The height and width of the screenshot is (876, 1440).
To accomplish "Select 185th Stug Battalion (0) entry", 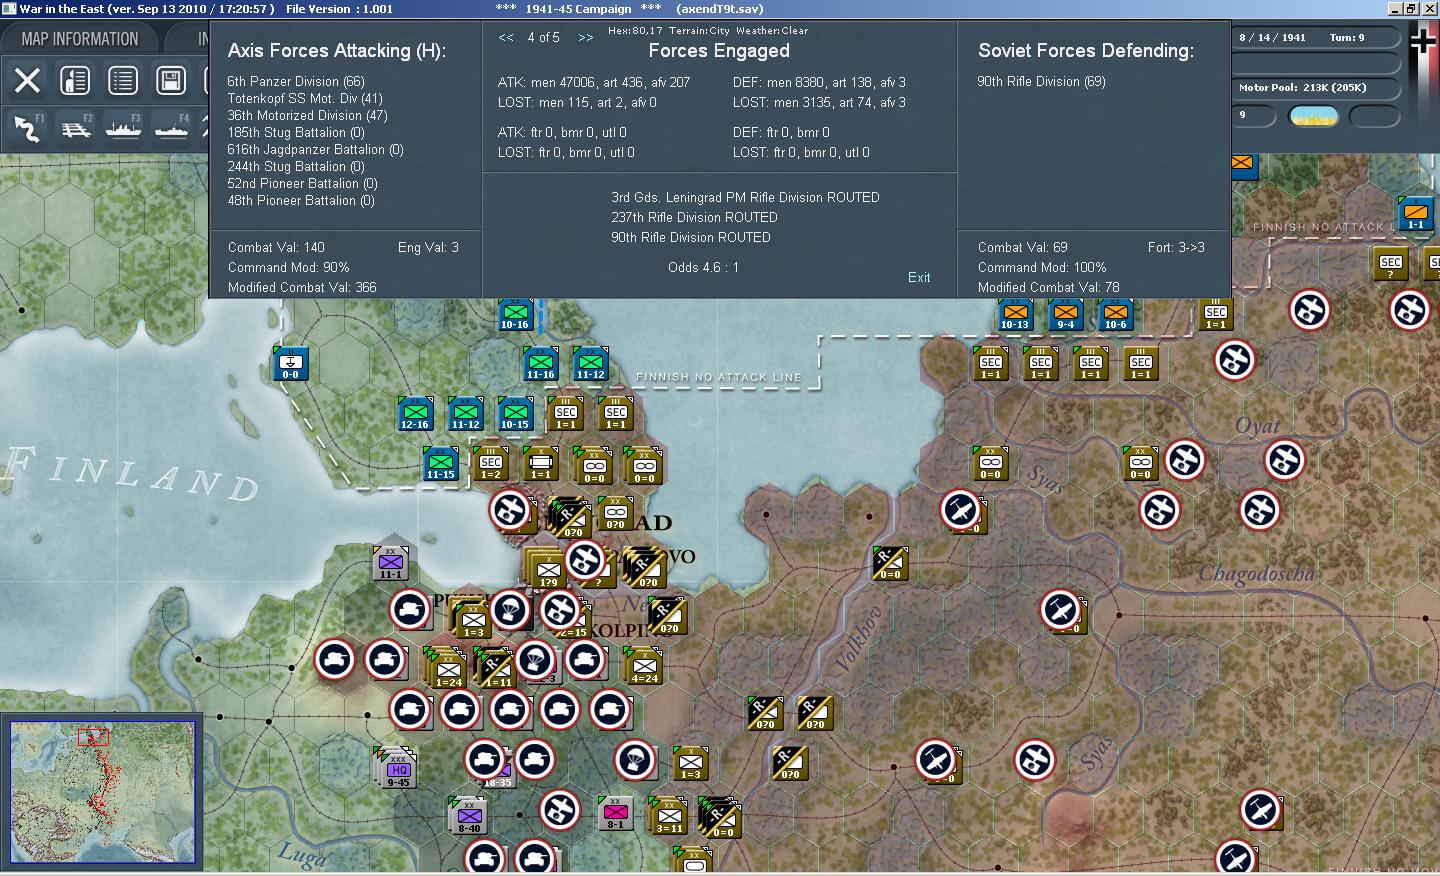I will point(296,132).
